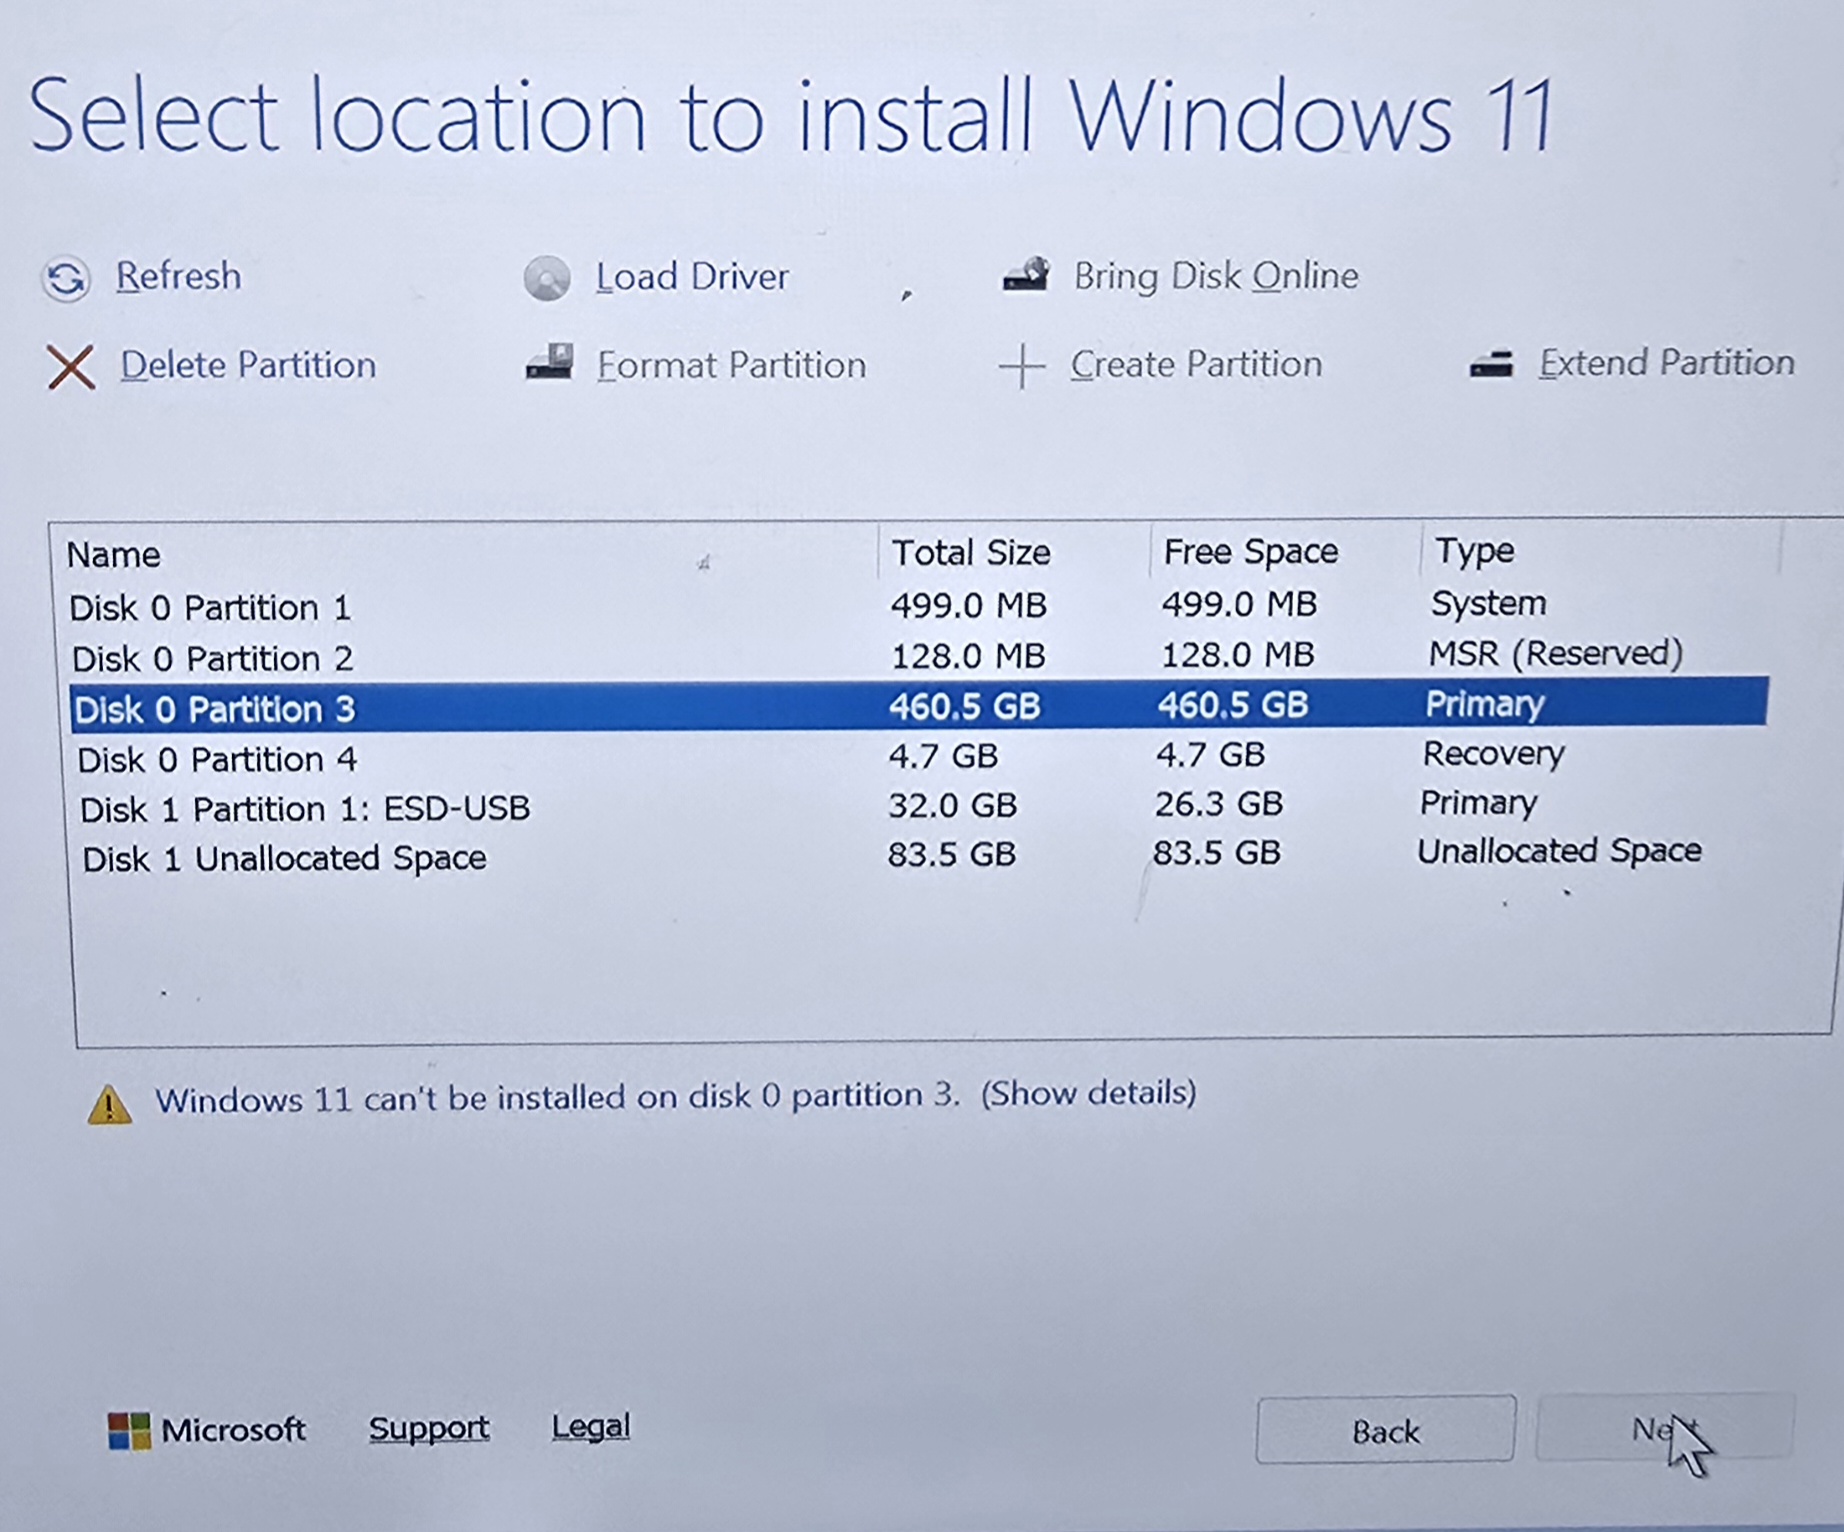1844x1532 pixels.
Task: Click the Refresh circular arrow icon
Action: click(x=67, y=279)
